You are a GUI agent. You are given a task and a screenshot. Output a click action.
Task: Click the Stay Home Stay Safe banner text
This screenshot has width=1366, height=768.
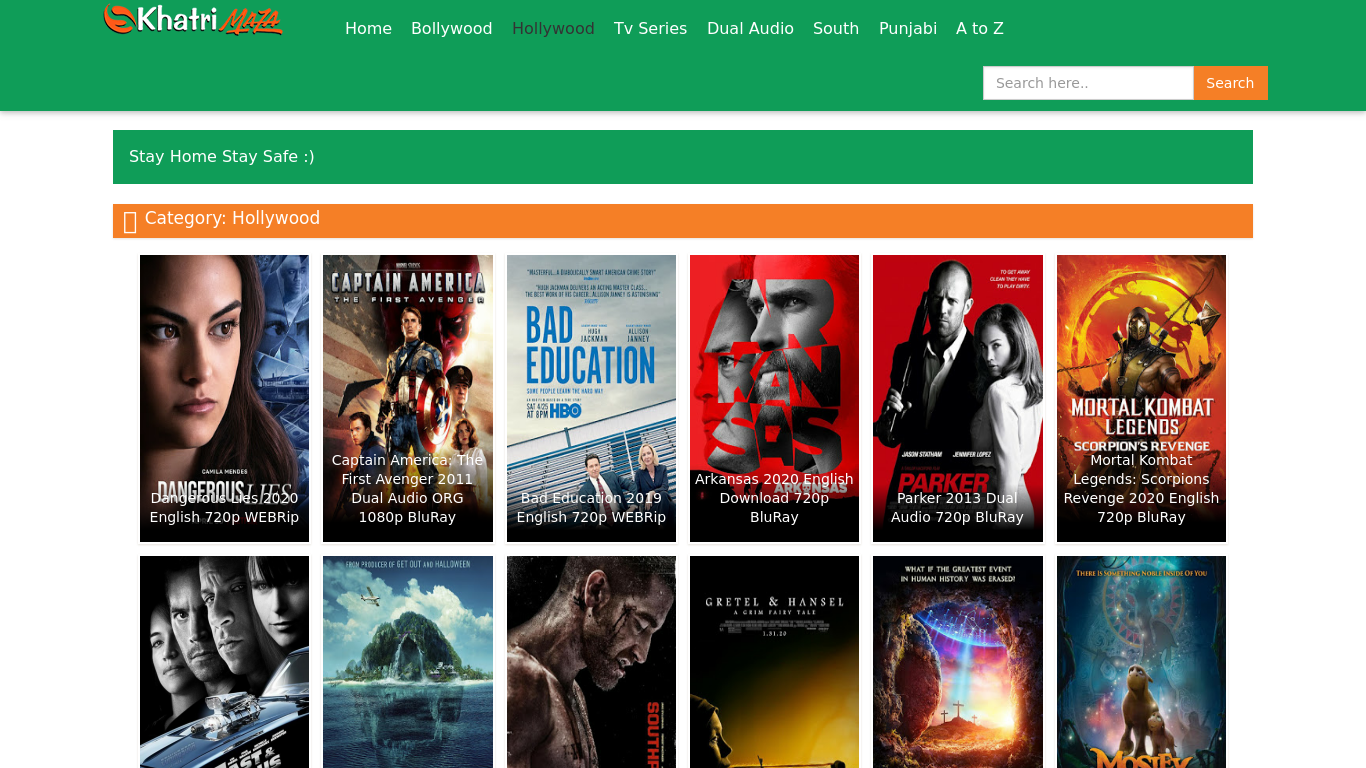pos(222,156)
